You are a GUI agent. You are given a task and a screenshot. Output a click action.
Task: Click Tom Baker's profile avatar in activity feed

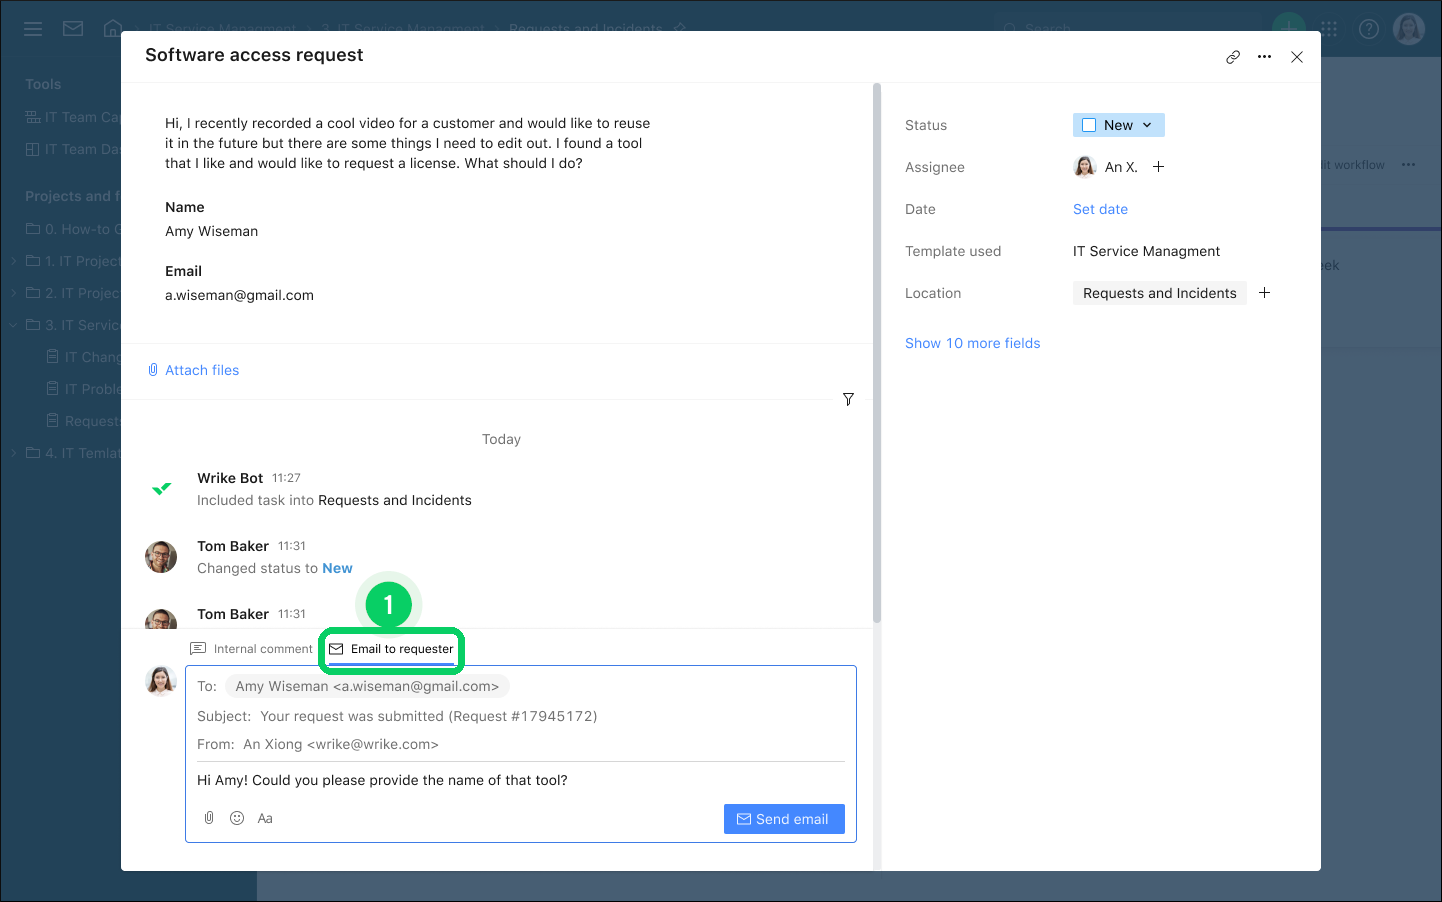(161, 557)
